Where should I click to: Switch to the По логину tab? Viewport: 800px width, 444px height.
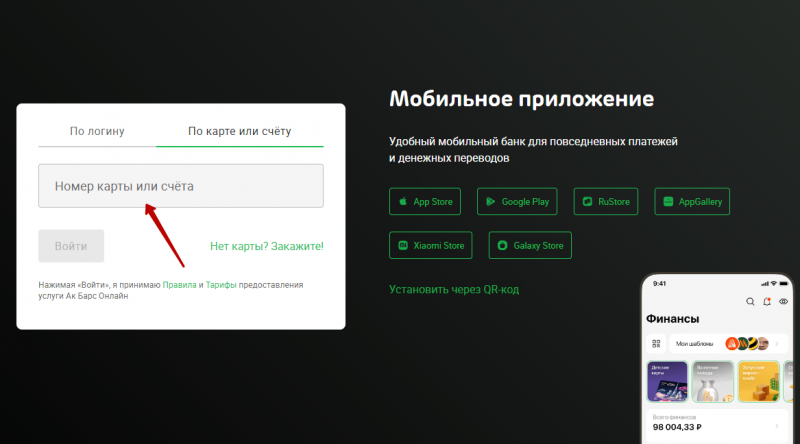tap(97, 130)
